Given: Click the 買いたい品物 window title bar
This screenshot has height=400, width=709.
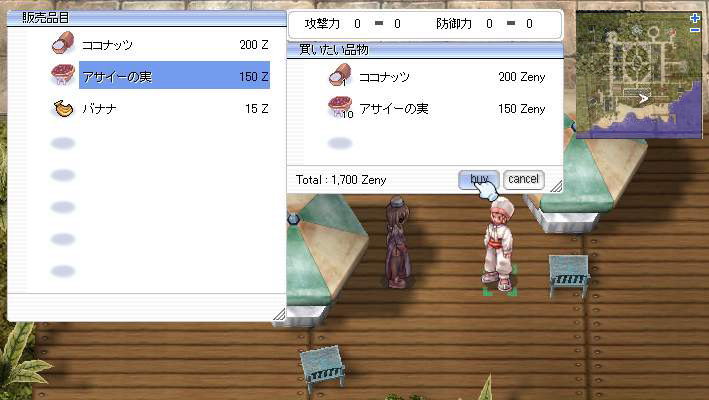Looking at the screenshot, I should pyautogui.click(x=425, y=50).
